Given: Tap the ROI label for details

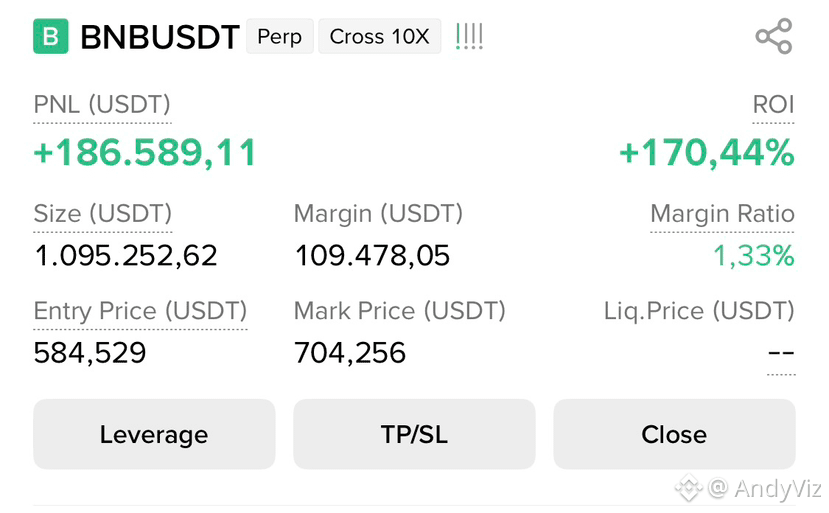Looking at the screenshot, I should (773, 105).
